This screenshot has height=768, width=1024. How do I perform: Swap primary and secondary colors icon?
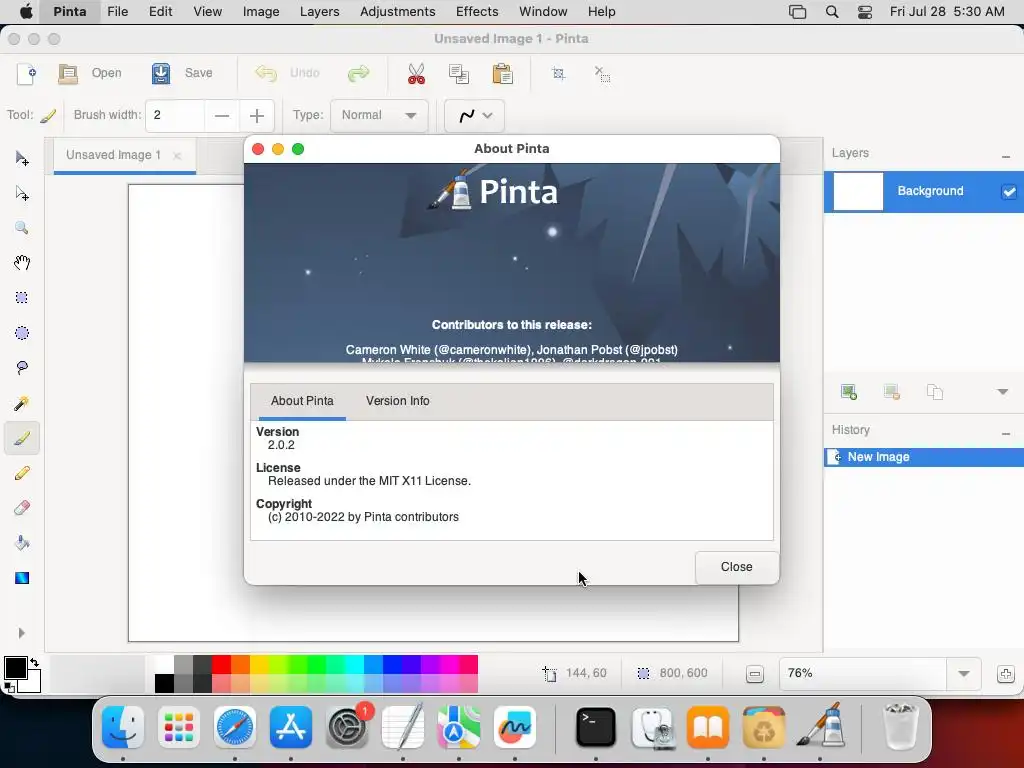click(34, 662)
